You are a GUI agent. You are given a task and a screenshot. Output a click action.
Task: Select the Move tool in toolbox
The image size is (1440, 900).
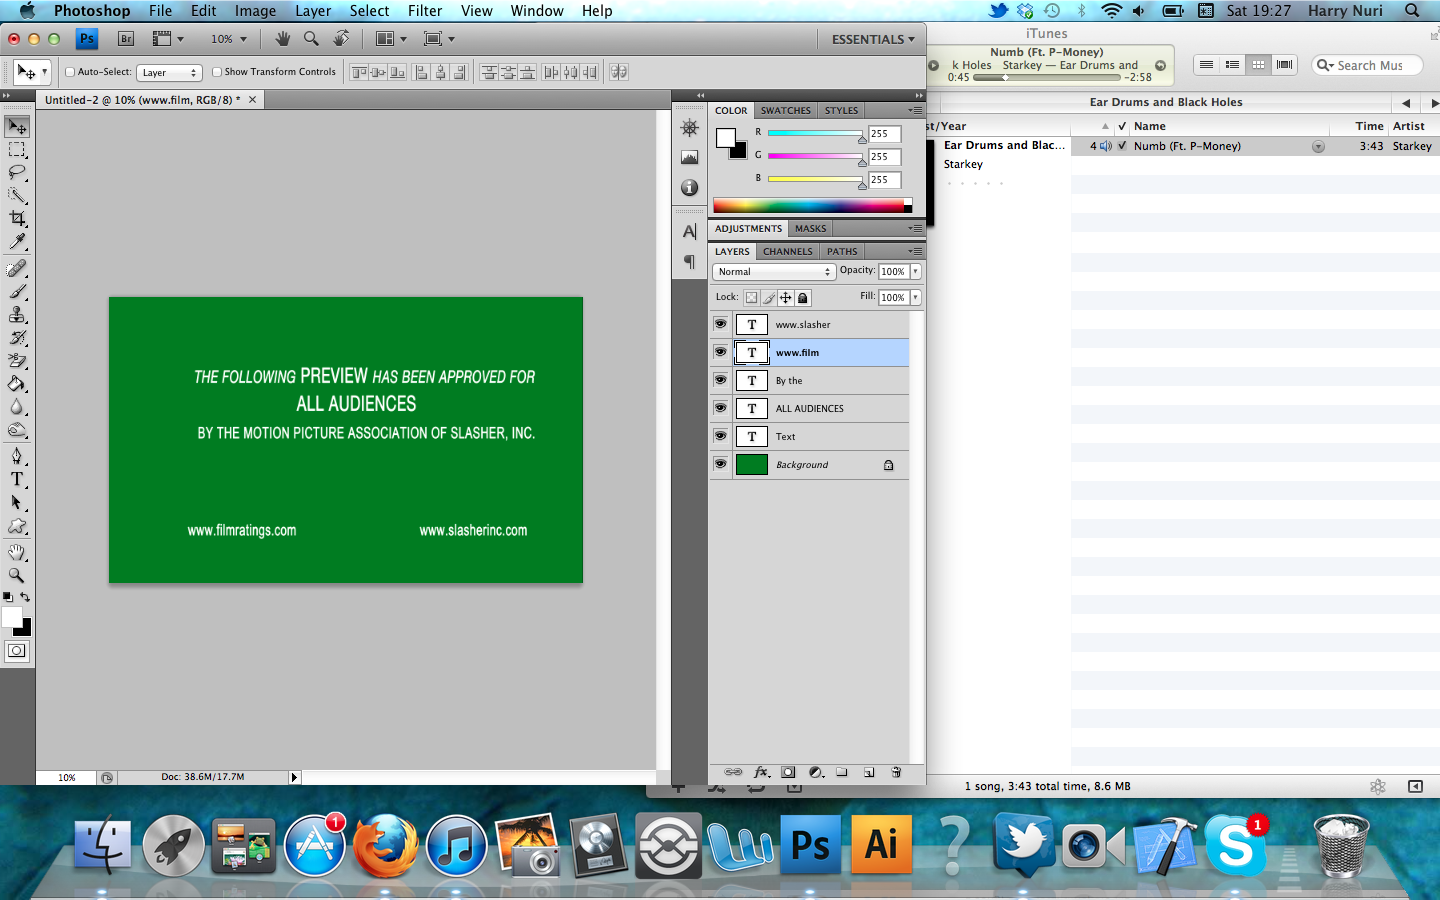[x=17, y=127]
